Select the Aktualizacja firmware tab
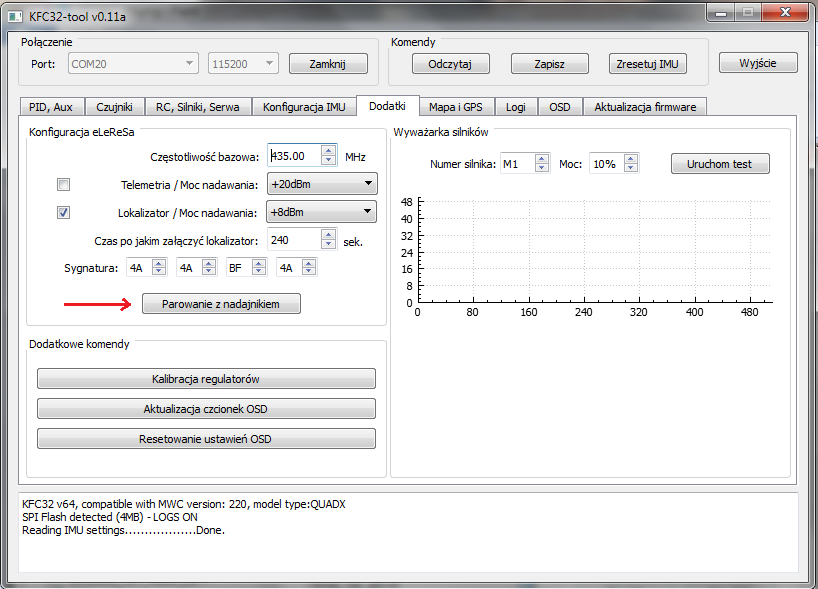The image size is (818, 589). tap(647, 107)
